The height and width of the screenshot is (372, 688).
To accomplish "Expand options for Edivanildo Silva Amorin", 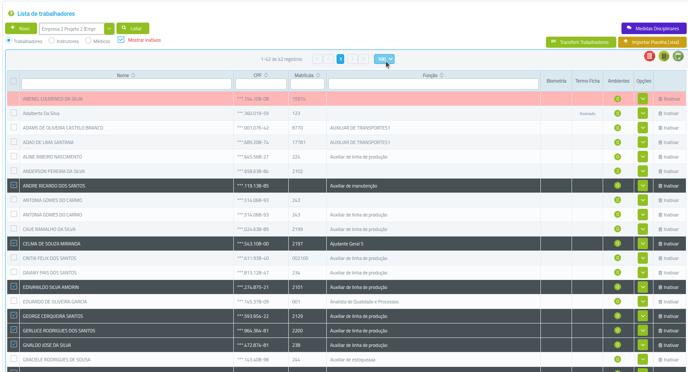I will pos(643,287).
